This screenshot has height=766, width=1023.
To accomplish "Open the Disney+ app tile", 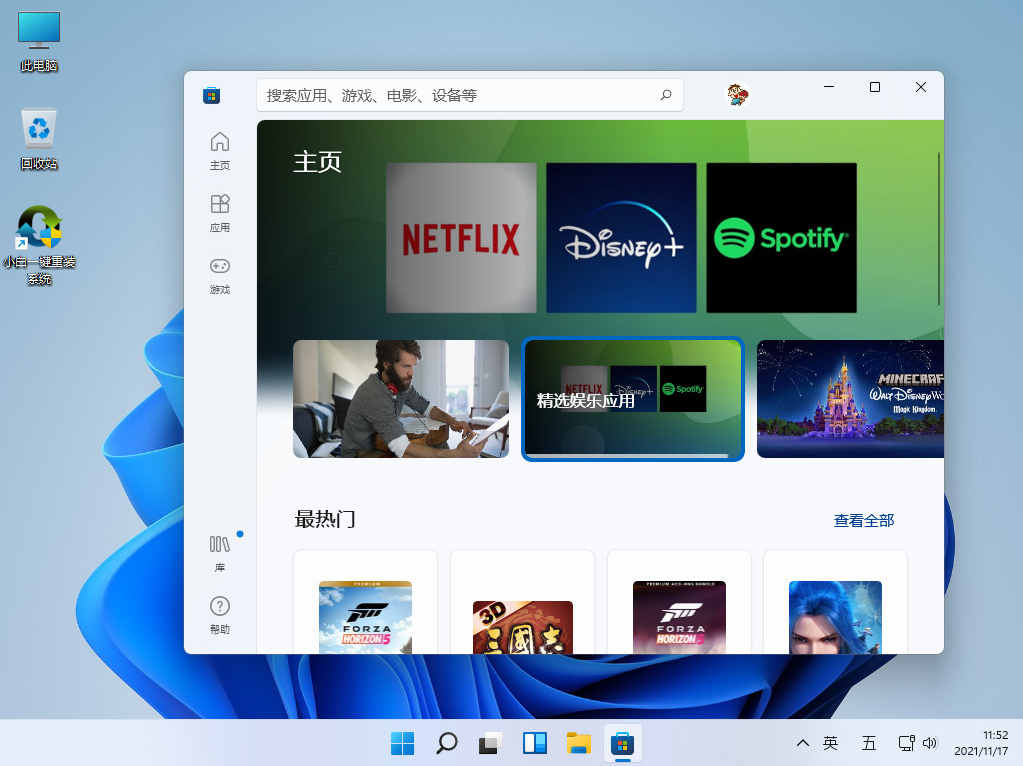I will pos(621,238).
